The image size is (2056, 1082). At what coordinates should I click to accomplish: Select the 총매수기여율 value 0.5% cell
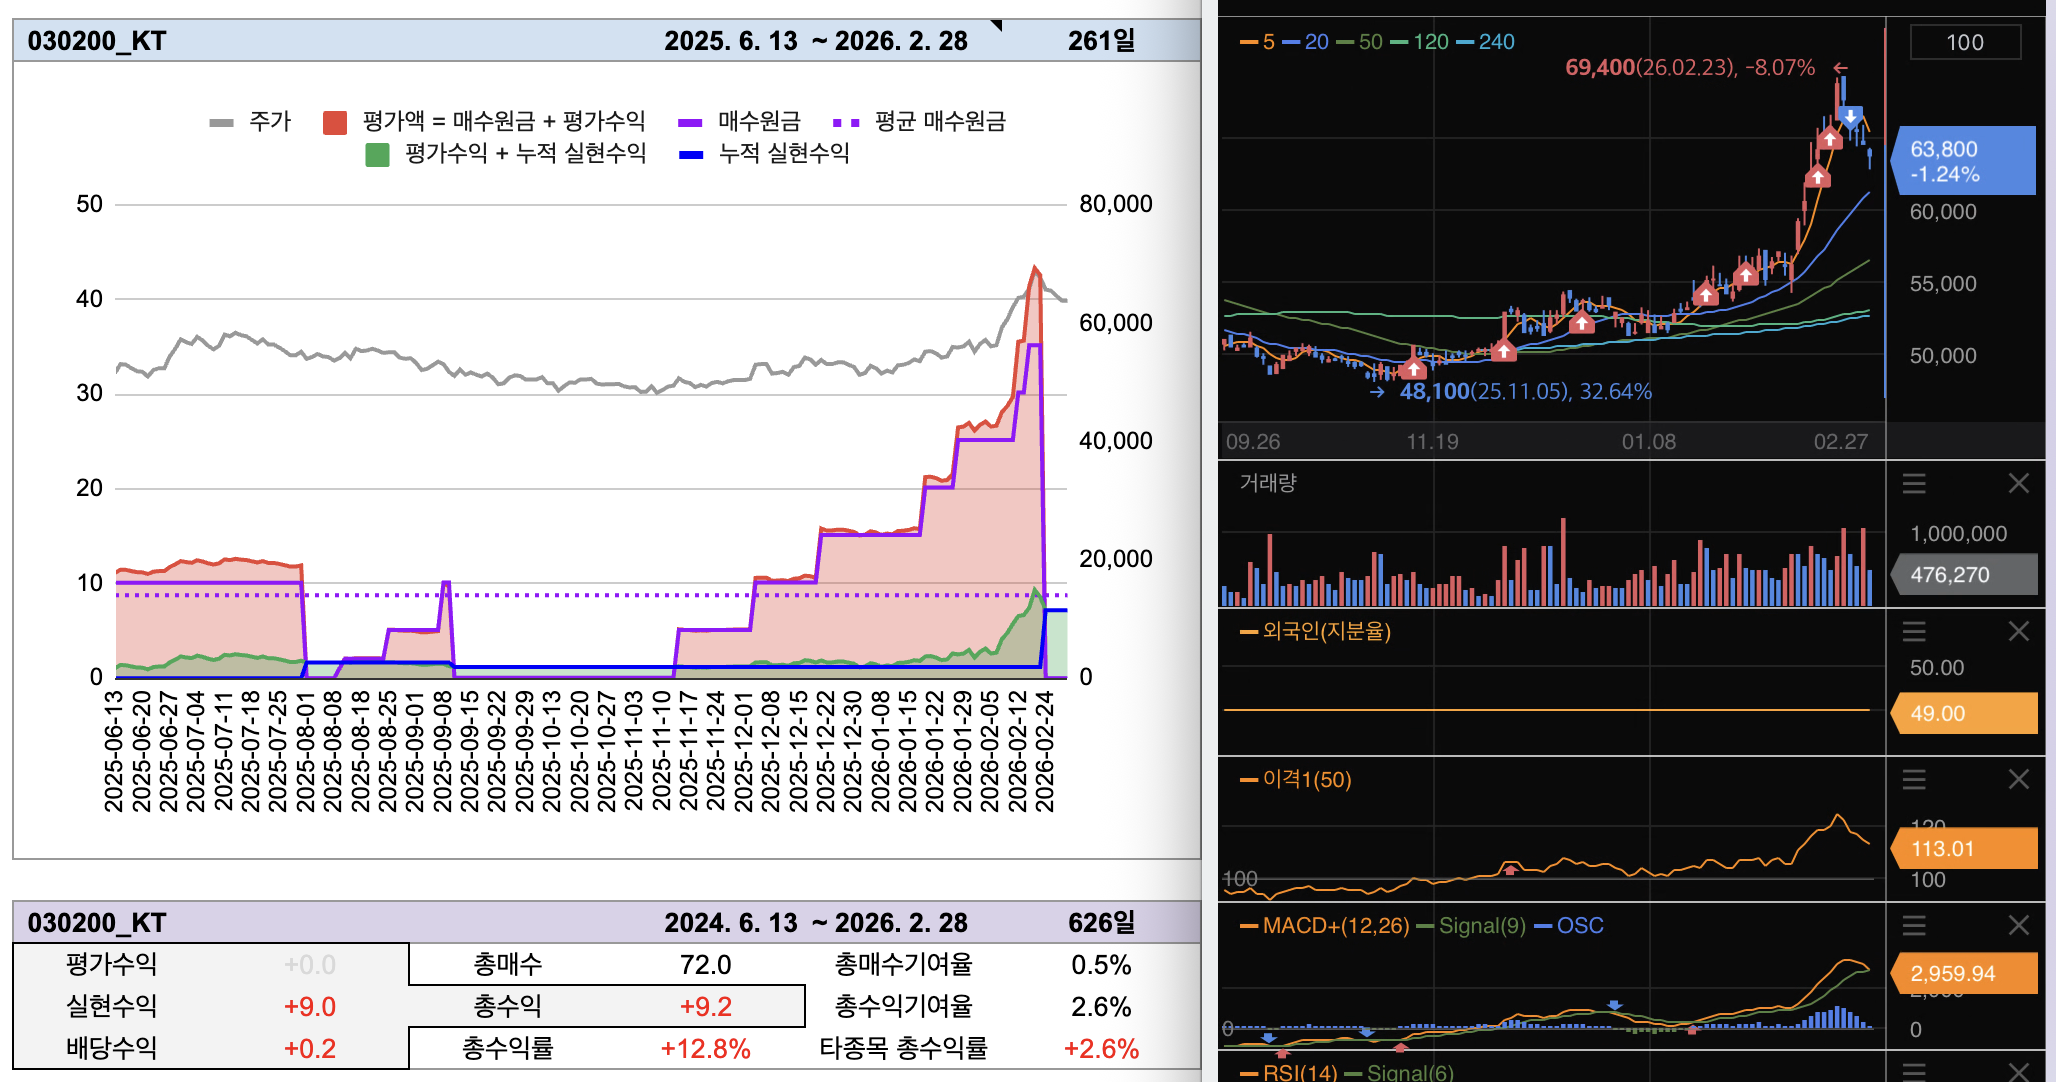[1101, 964]
